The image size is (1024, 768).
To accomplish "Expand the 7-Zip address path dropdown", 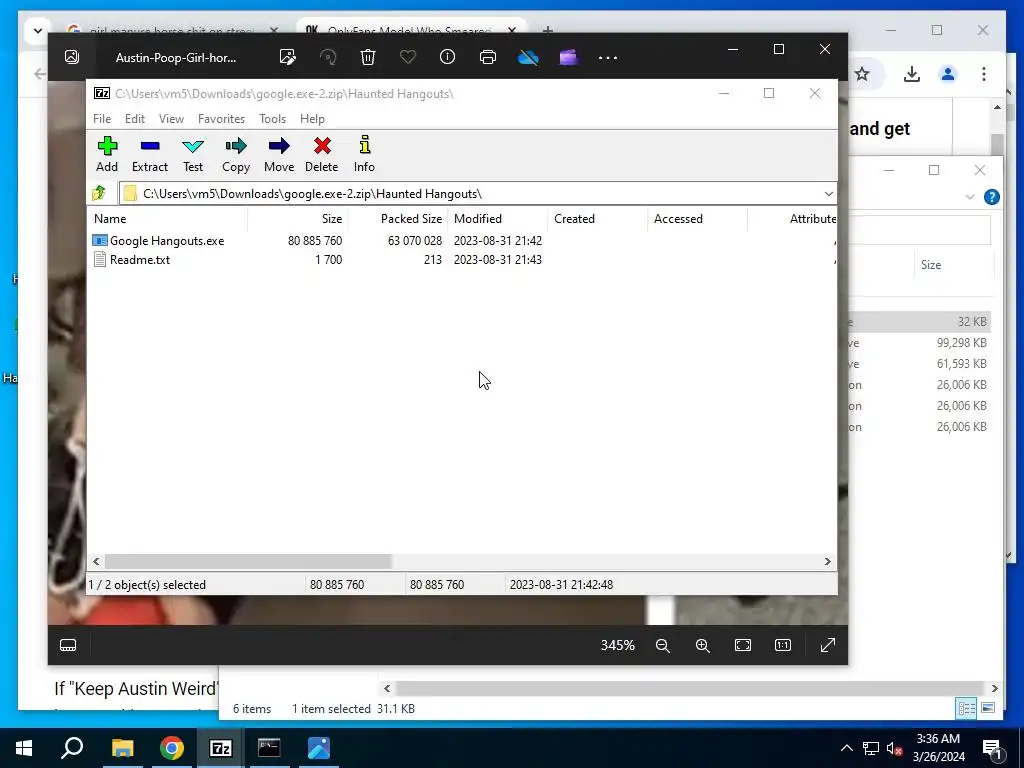I will point(828,194).
